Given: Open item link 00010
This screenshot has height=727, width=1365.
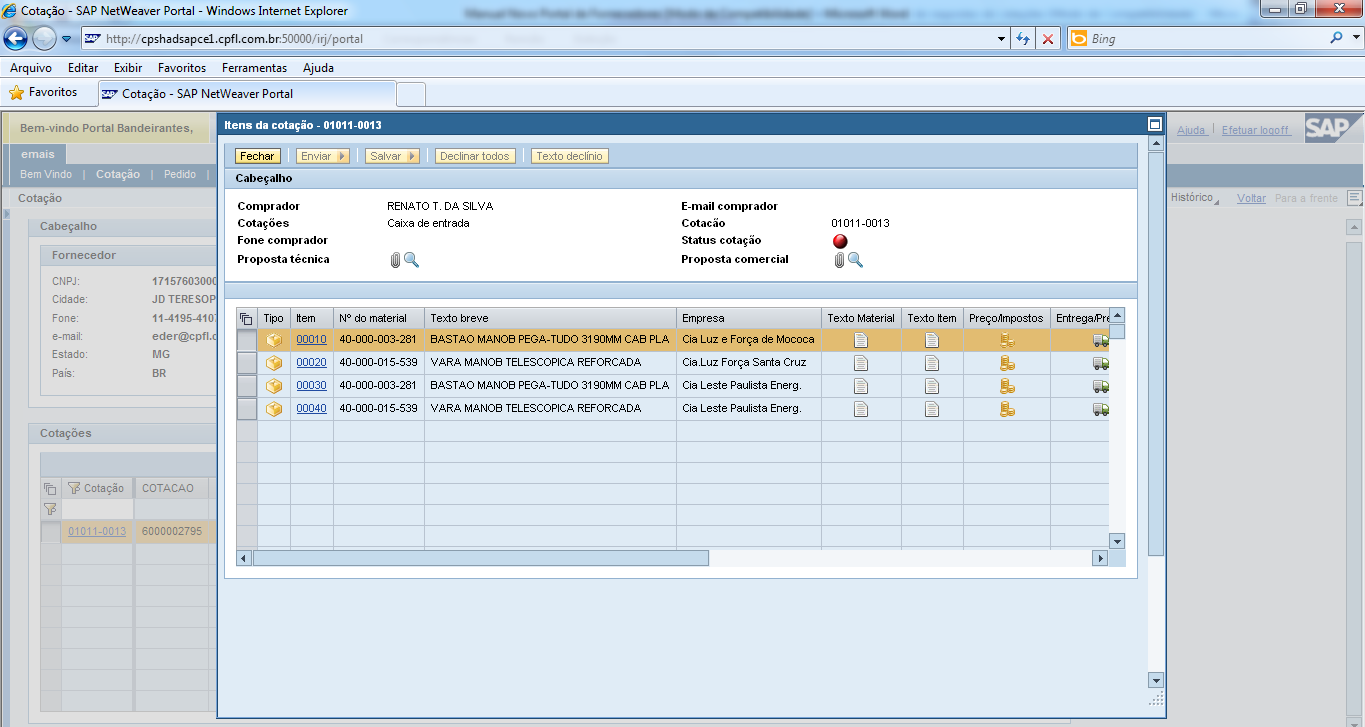Looking at the screenshot, I should (311, 340).
